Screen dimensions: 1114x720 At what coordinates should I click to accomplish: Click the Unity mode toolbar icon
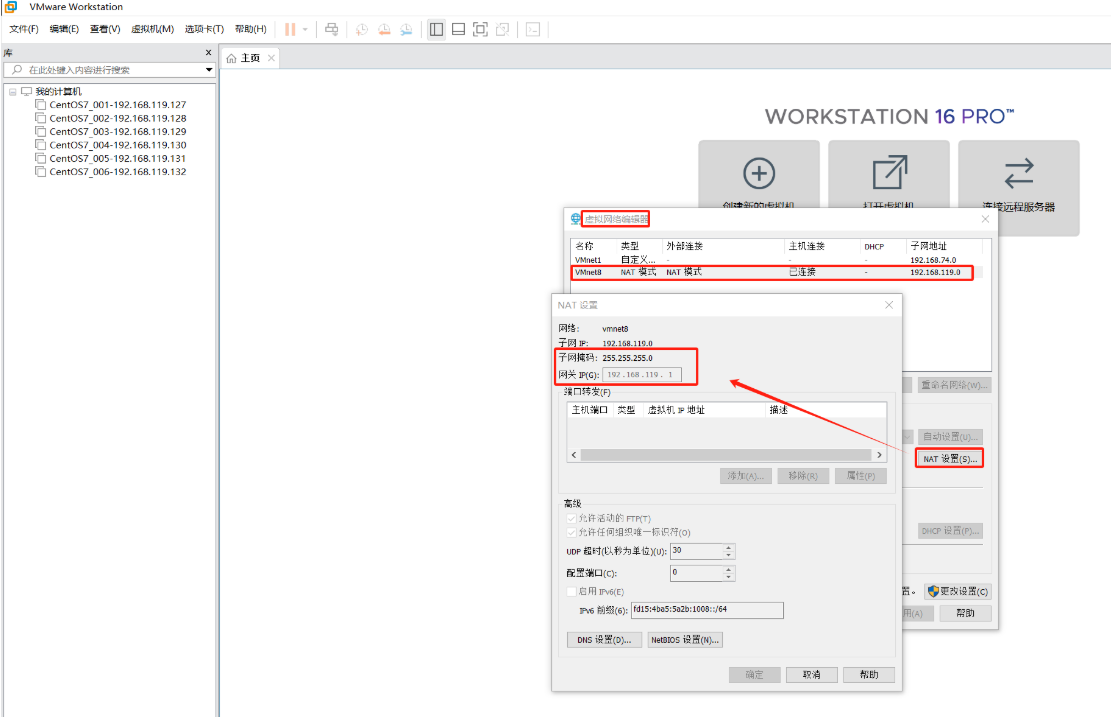502,29
